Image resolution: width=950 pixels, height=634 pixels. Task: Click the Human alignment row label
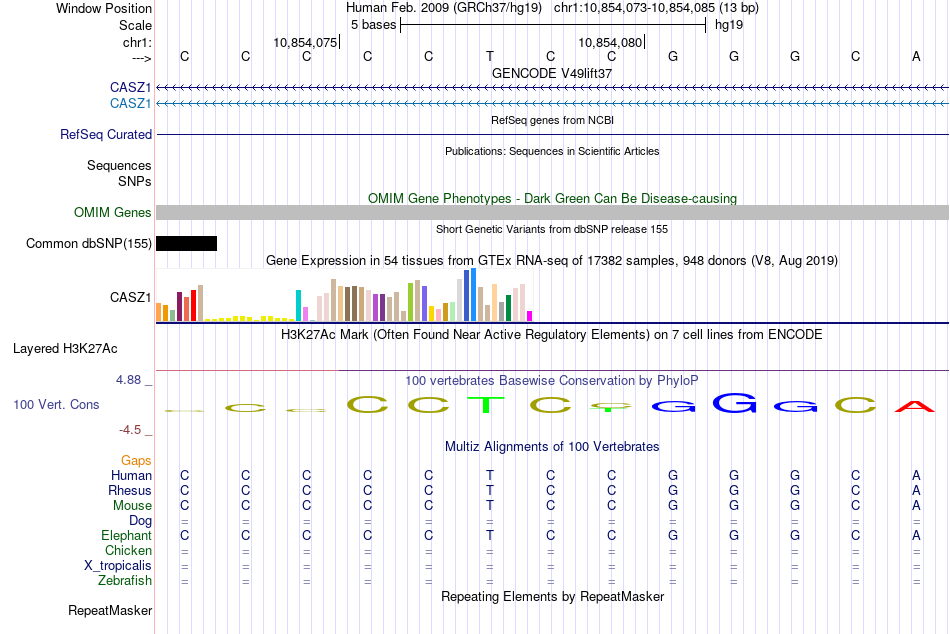click(131, 475)
